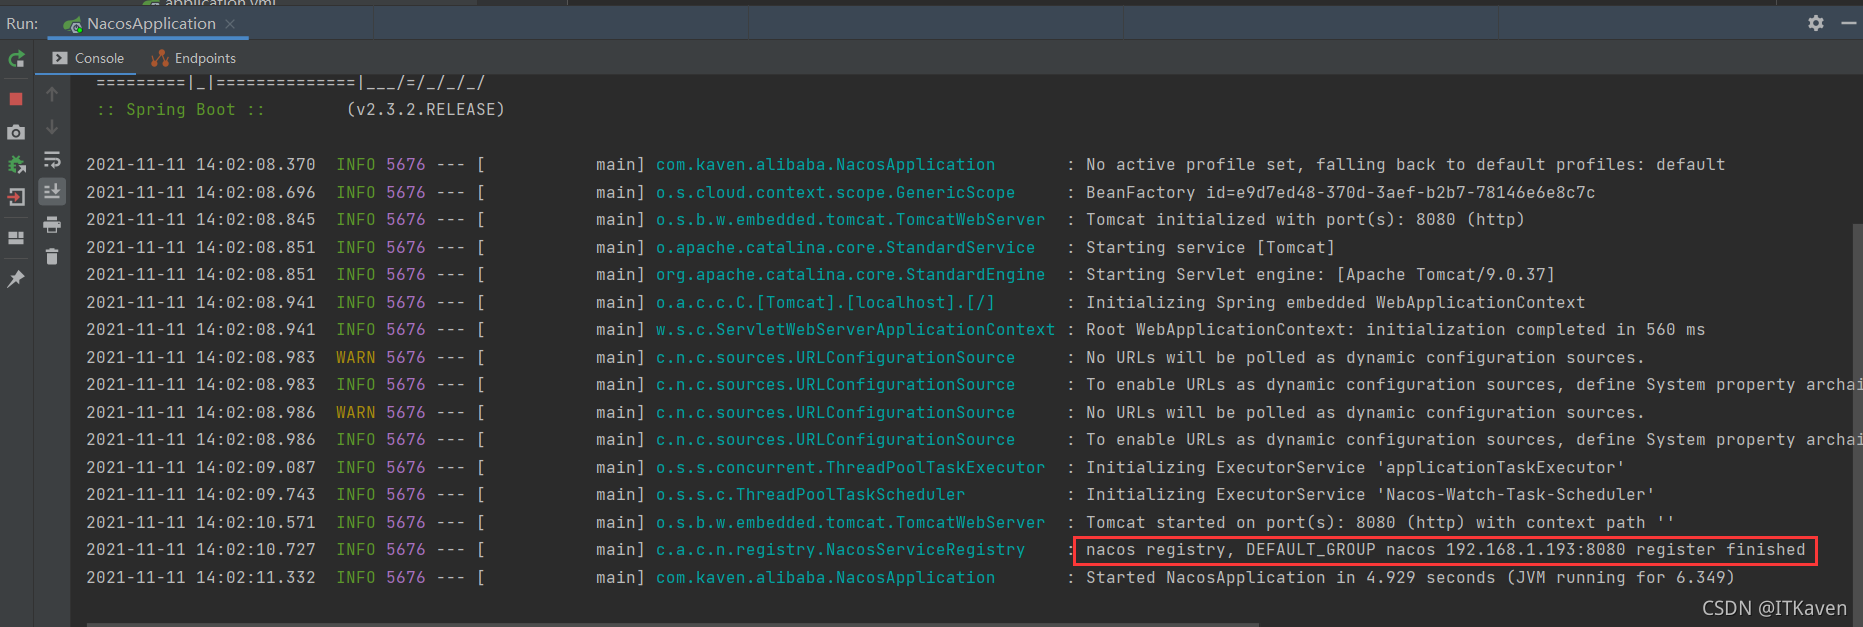The image size is (1863, 627).
Task: Clear all console output with trash icon
Action: pyautogui.click(x=52, y=257)
